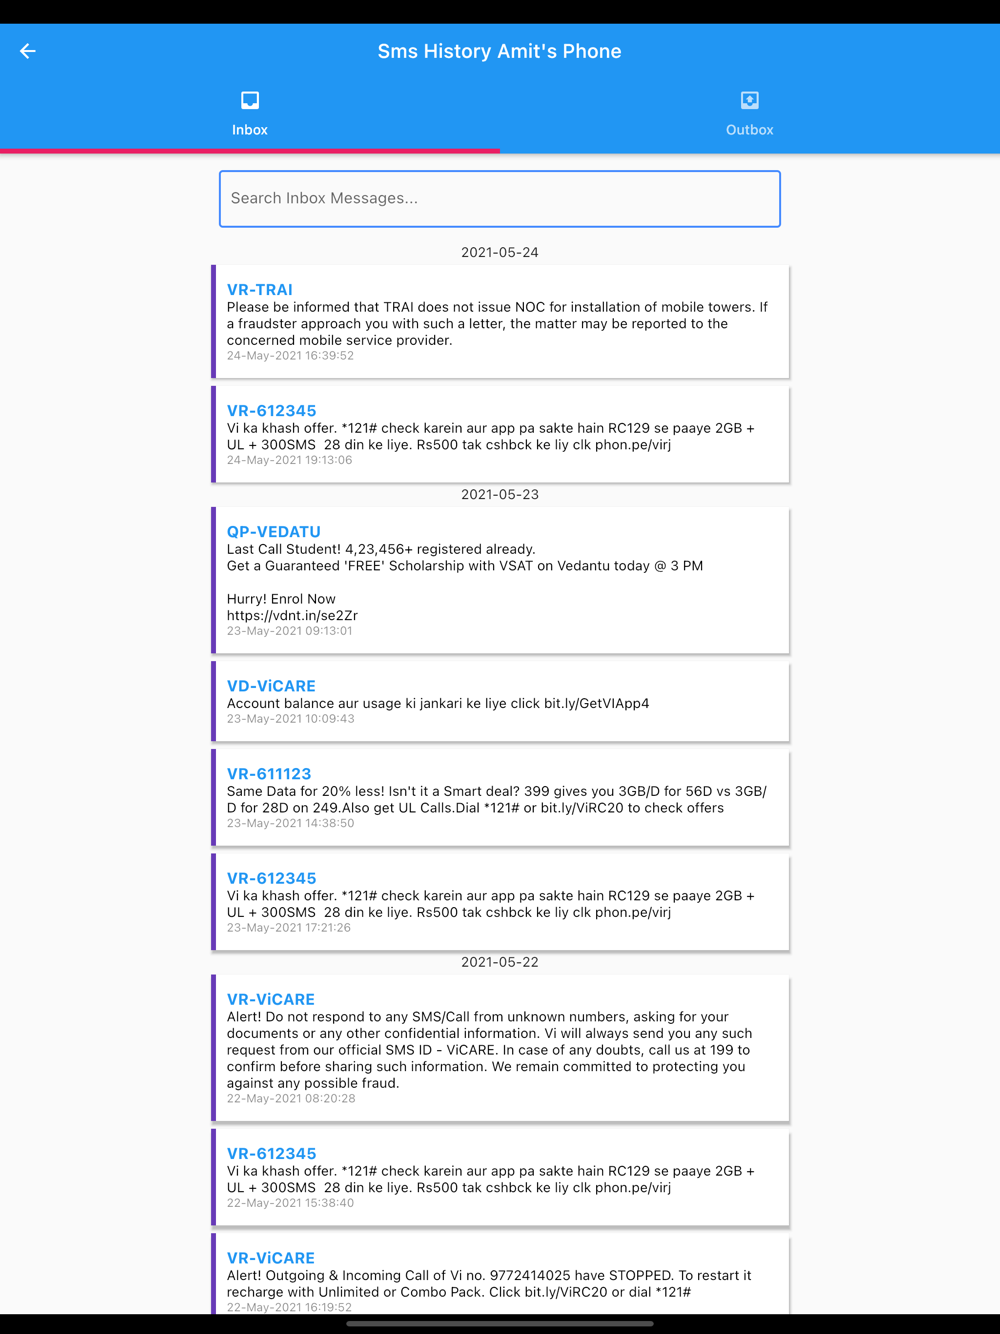
Task: Open the VR-TRAI message card
Action: point(501,322)
